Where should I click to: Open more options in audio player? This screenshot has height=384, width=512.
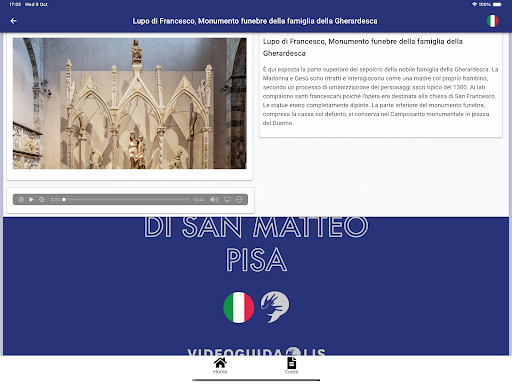pyautogui.click(x=239, y=199)
